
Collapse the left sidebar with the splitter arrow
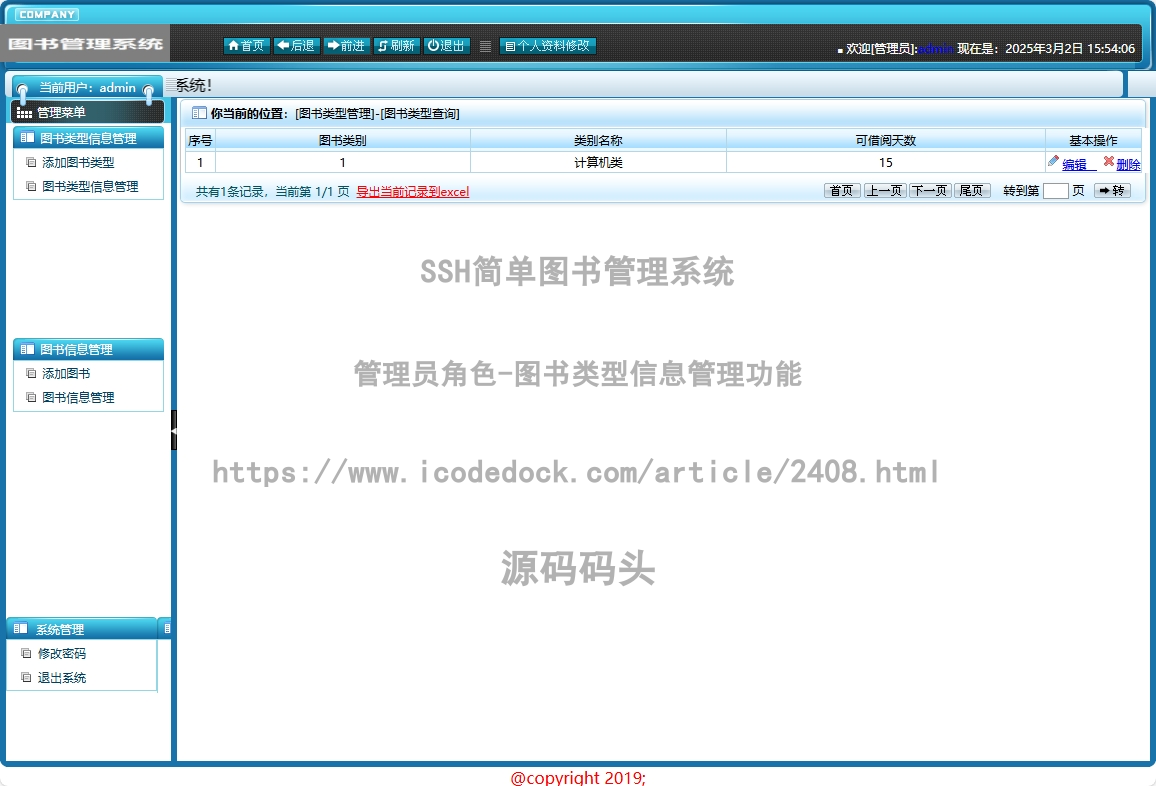pyautogui.click(x=173, y=429)
